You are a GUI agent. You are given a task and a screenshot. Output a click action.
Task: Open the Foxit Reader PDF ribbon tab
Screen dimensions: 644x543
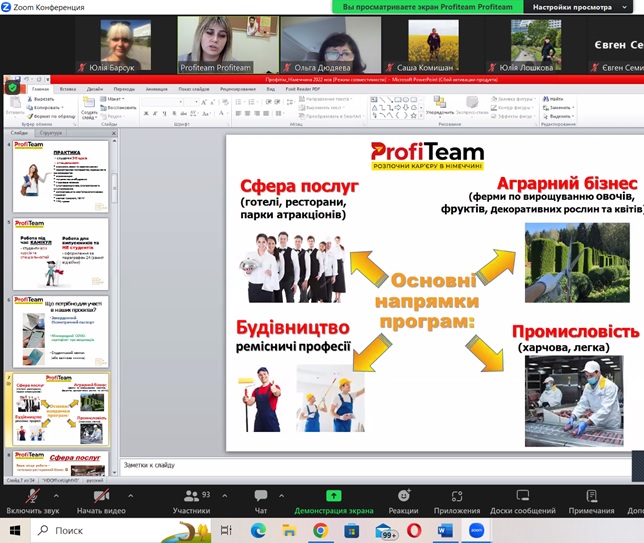[x=303, y=89]
